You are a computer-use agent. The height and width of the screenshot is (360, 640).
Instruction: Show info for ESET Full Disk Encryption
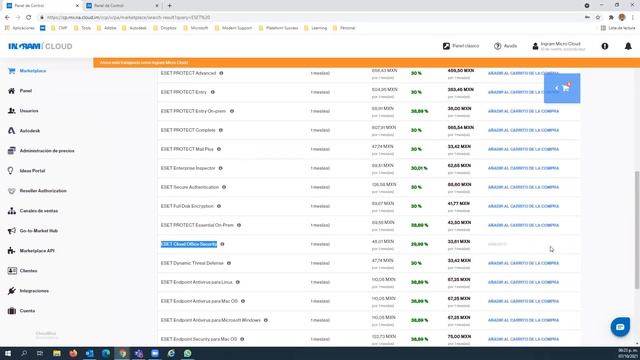pyautogui.click(x=219, y=206)
